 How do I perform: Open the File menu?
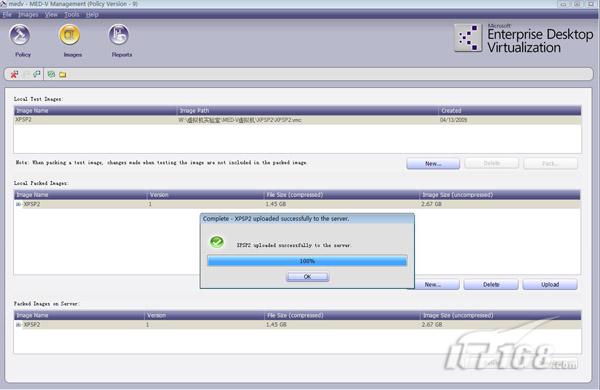7,15
